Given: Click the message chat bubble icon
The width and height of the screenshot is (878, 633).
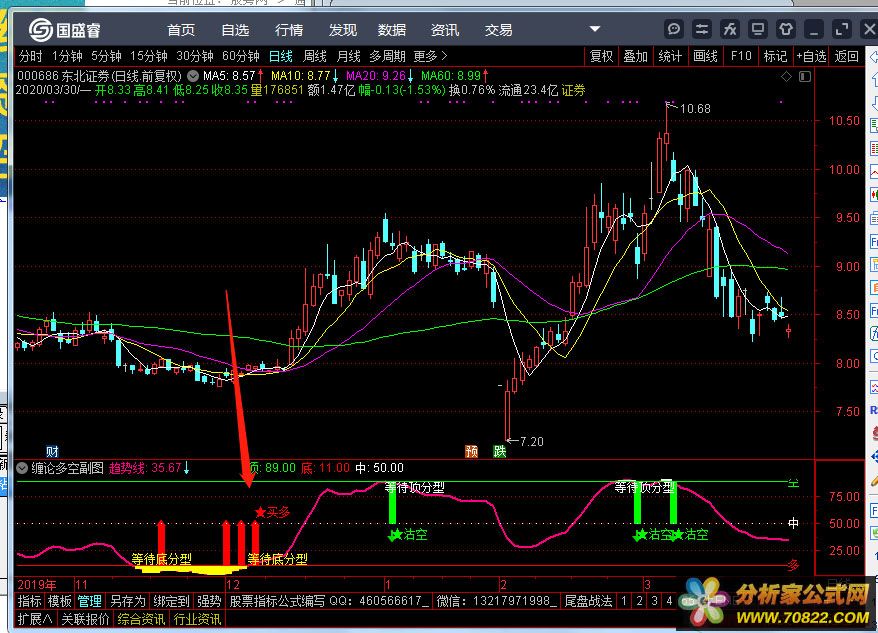Looking at the screenshot, I should [676, 29].
